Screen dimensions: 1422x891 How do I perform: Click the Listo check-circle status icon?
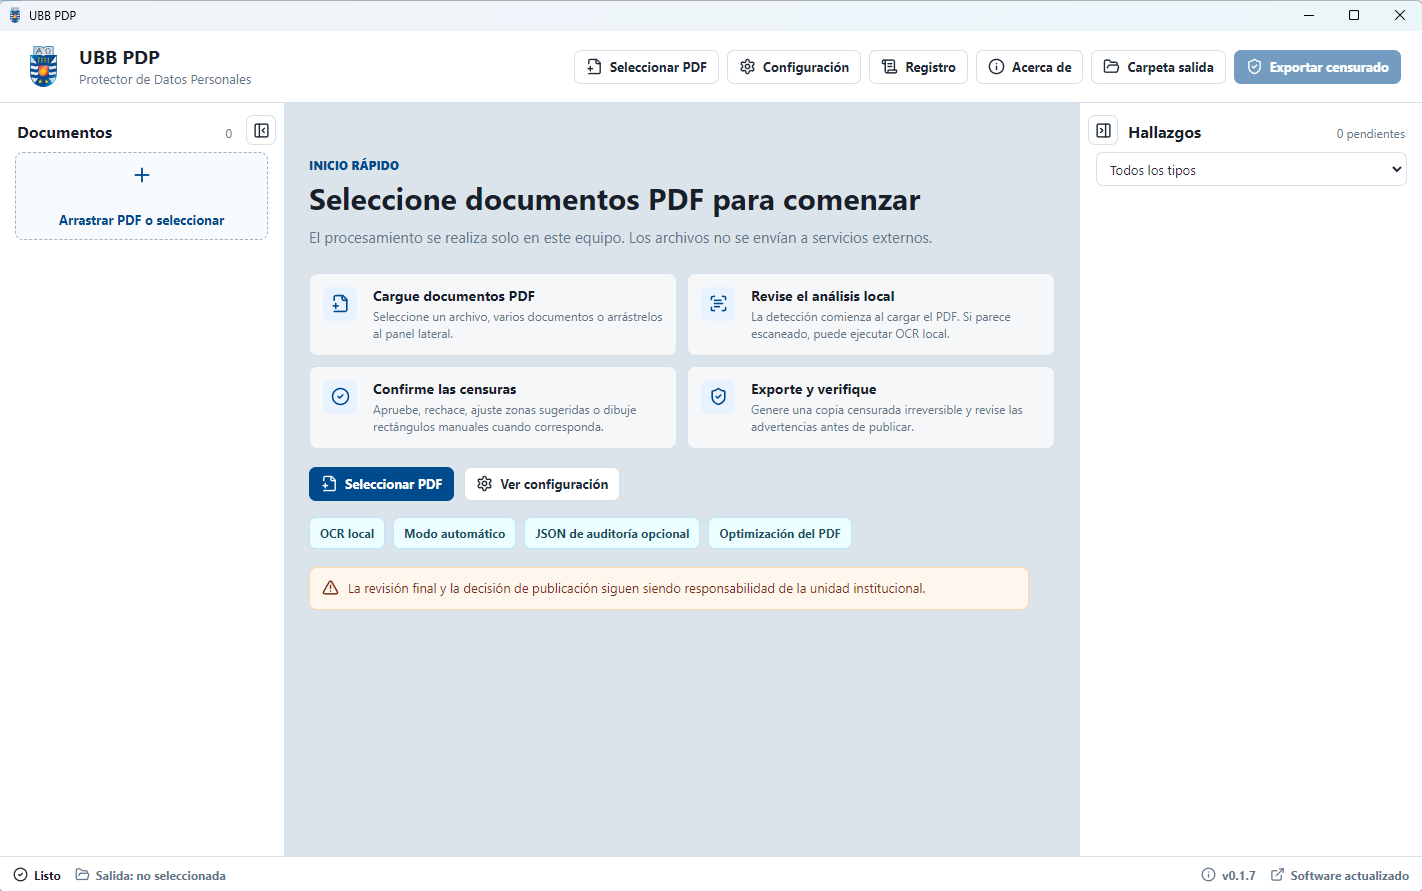pyautogui.click(x=20, y=875)
